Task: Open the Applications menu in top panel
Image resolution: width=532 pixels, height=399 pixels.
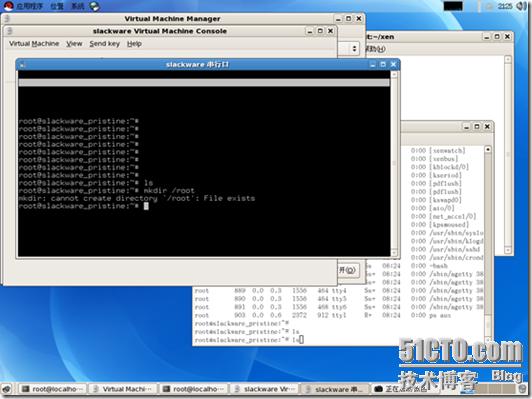Action: click(x=29, y=6)
